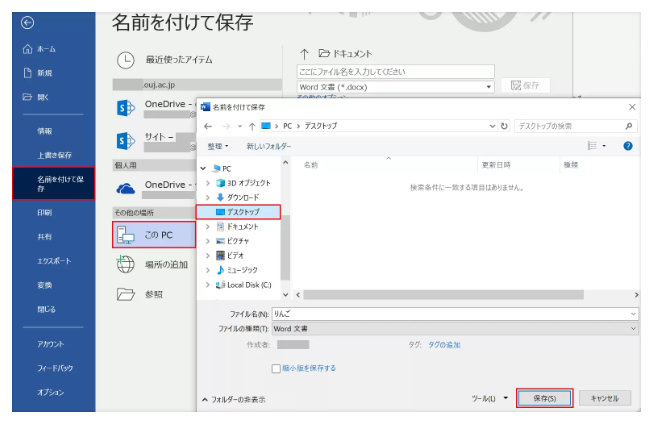
Task: Click the up-arrow parent folder icon
Action: pyautogui.click(x=252, y=126)
